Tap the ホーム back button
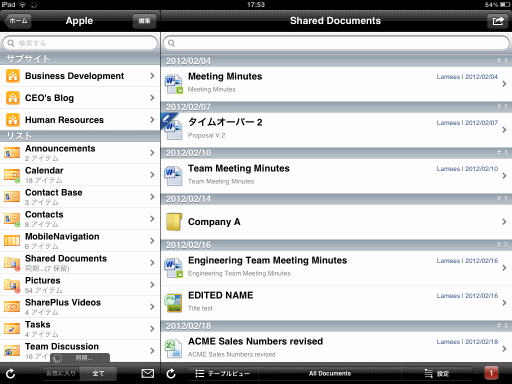The image size is (512, 384). coord(18,21)
